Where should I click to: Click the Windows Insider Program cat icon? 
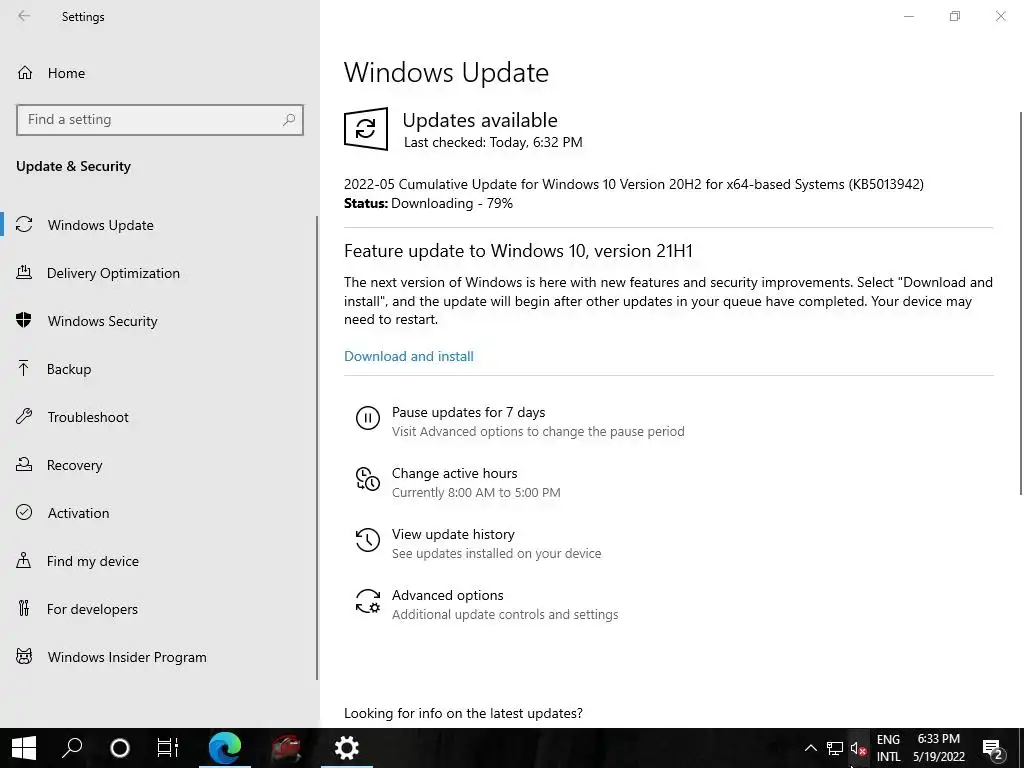tap(24, 656)
